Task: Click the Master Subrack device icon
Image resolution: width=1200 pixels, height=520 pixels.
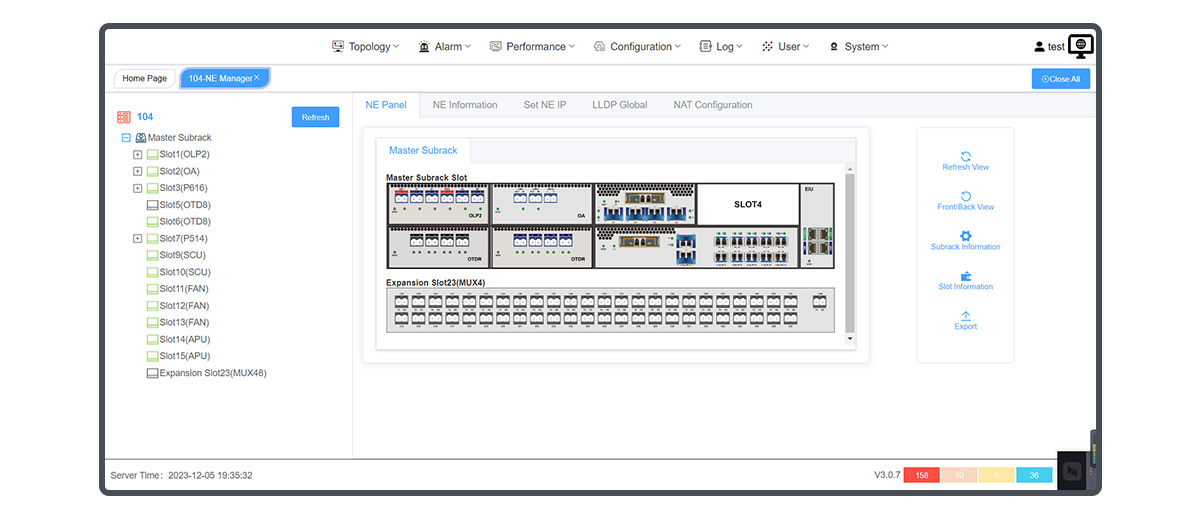Action: click(141, 138)
